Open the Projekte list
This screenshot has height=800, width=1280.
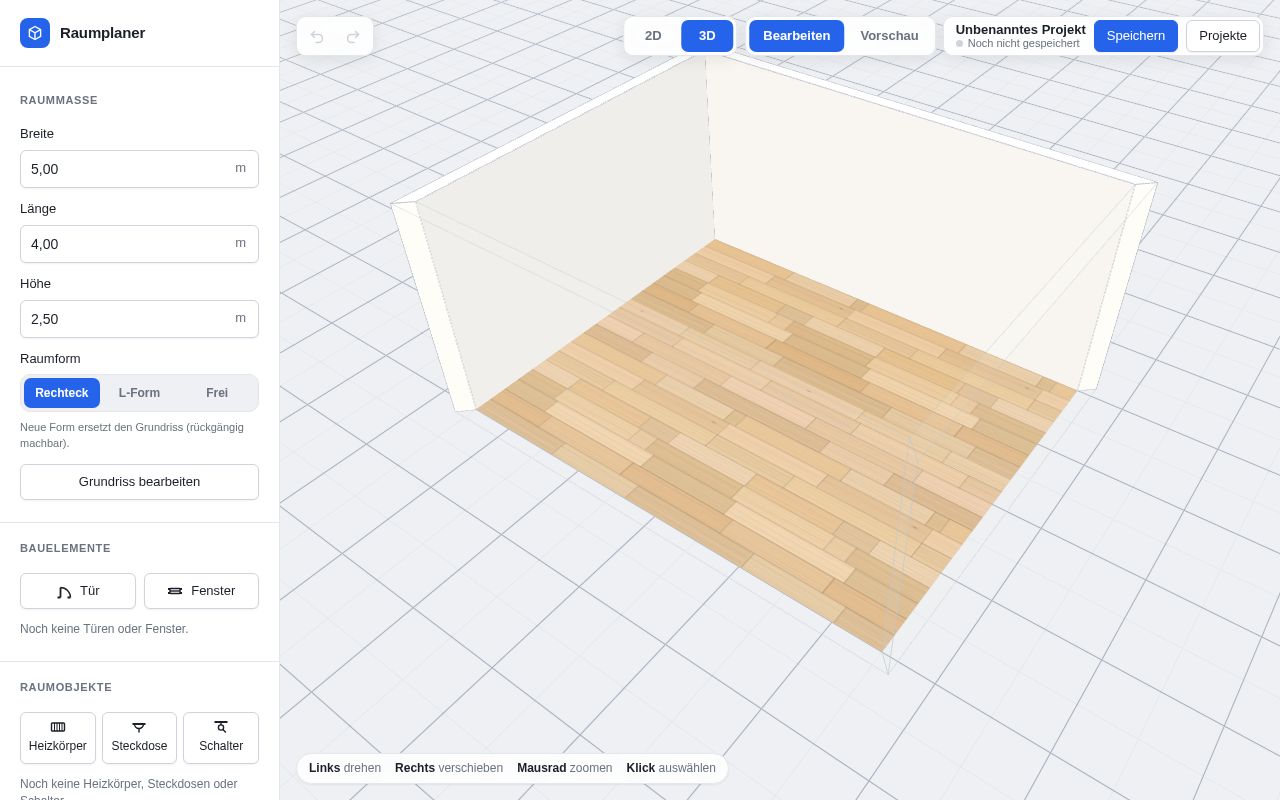[x=1223, y=36]
